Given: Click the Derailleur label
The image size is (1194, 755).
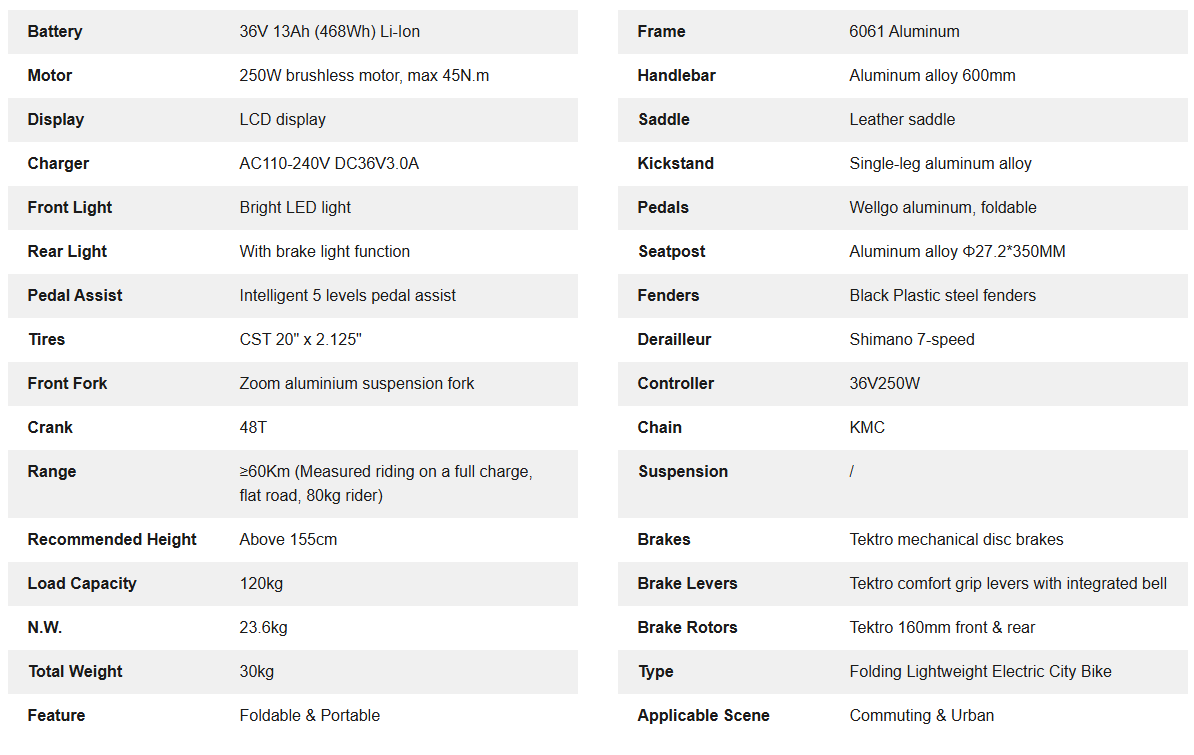Looking at the screenshot, I should 674,340.
